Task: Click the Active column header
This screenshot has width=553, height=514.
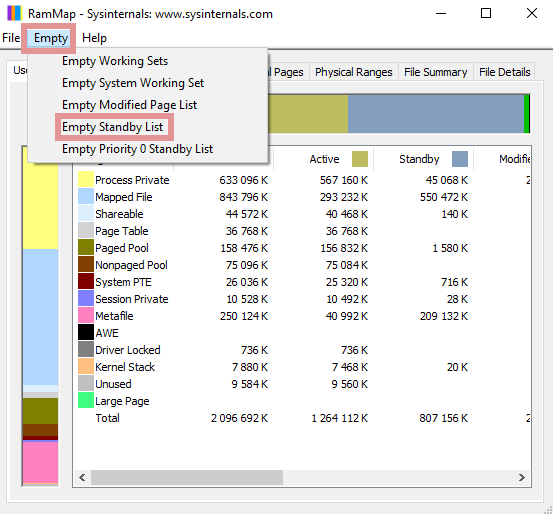Action: [x=324, y=159]
